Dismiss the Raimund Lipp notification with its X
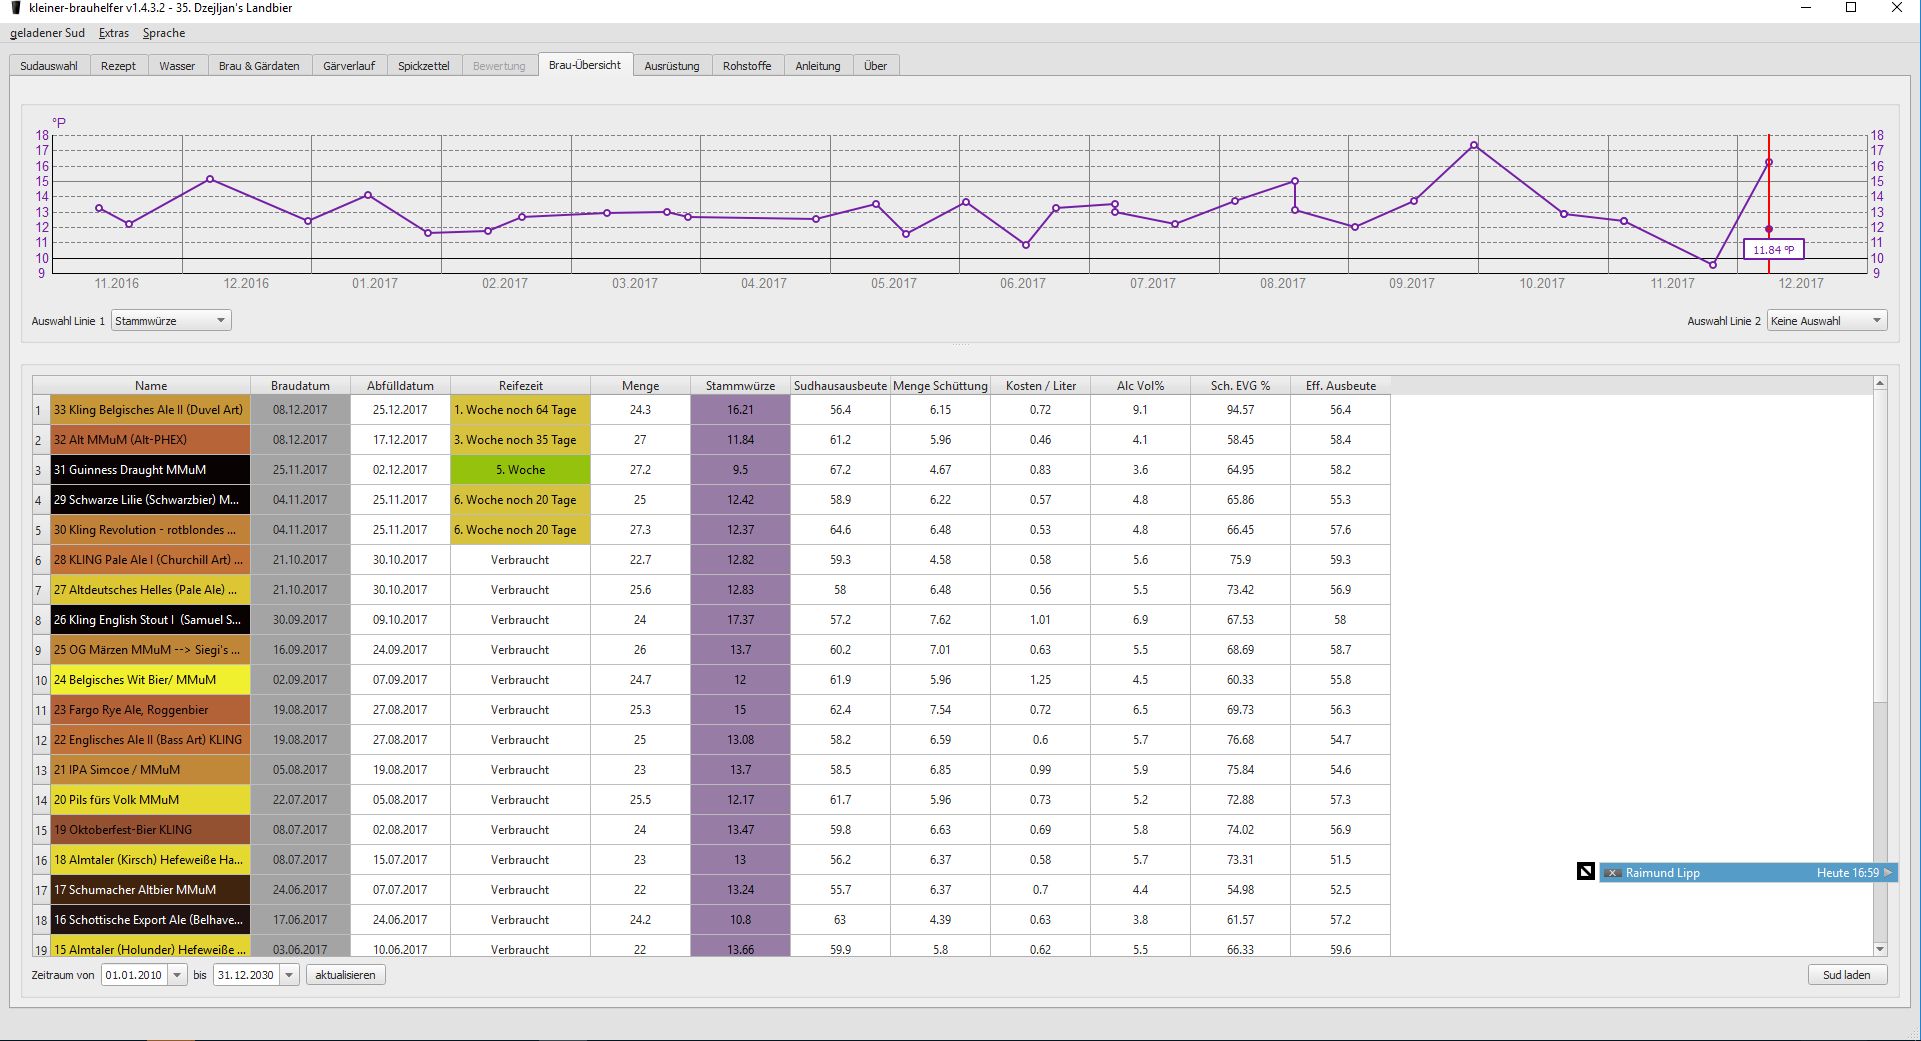This screenshot has width=1921, height=1041. [1611, 873]
